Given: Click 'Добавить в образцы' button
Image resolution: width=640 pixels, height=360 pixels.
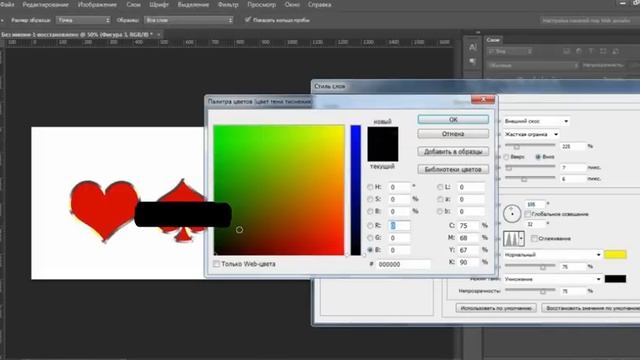Looking at the screenshot, I should (x=453, y=151).
